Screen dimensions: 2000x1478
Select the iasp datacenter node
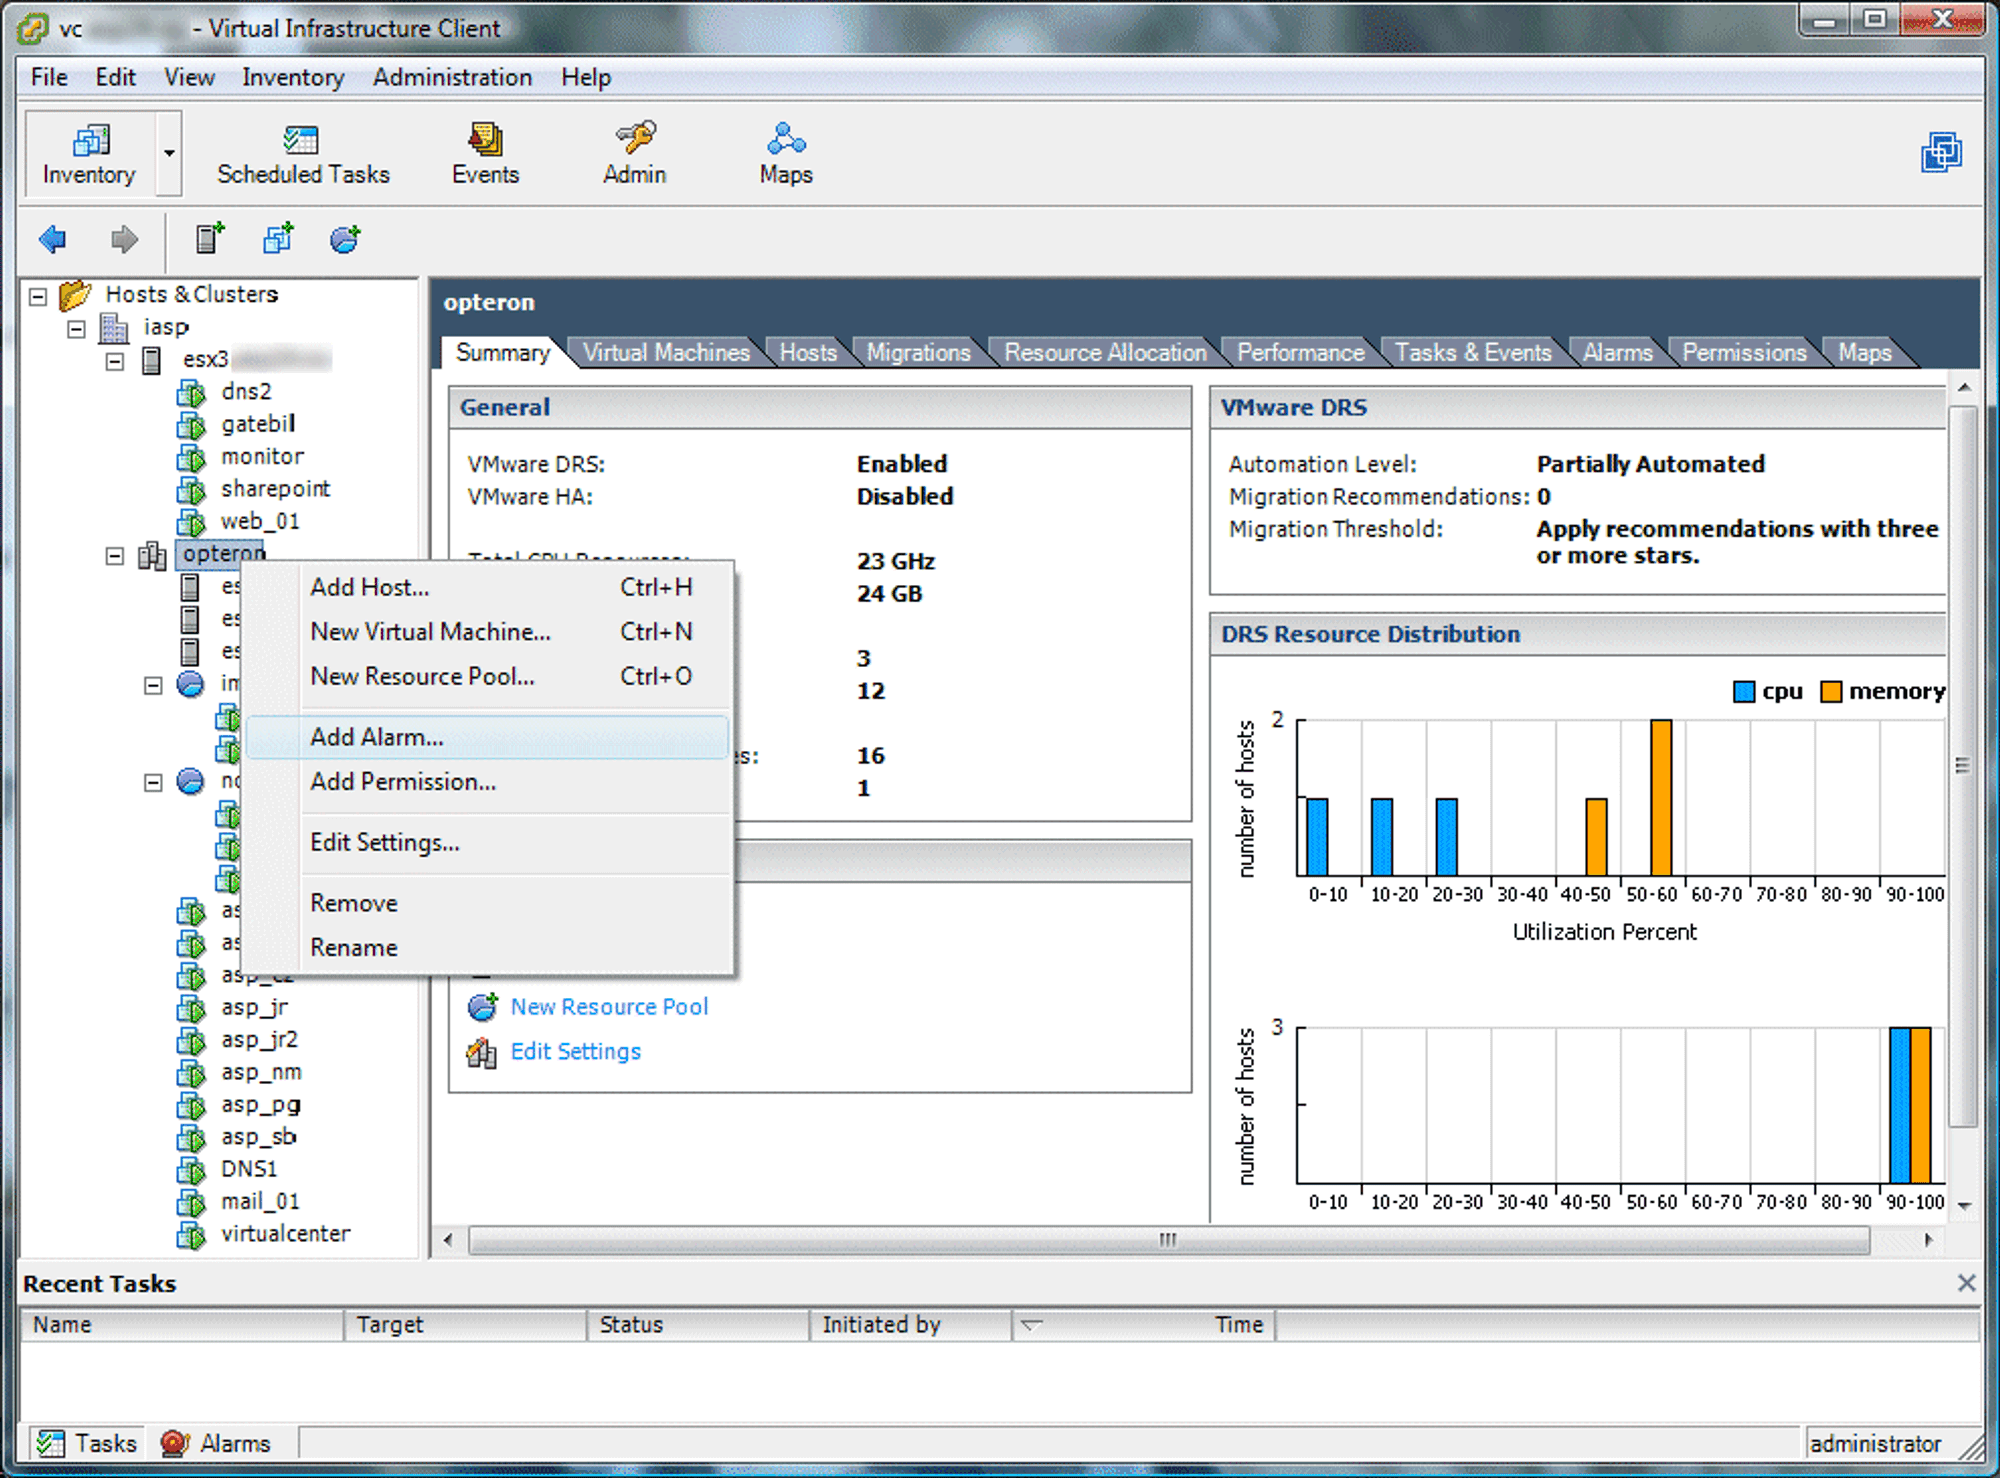click(x=166, y=327)
